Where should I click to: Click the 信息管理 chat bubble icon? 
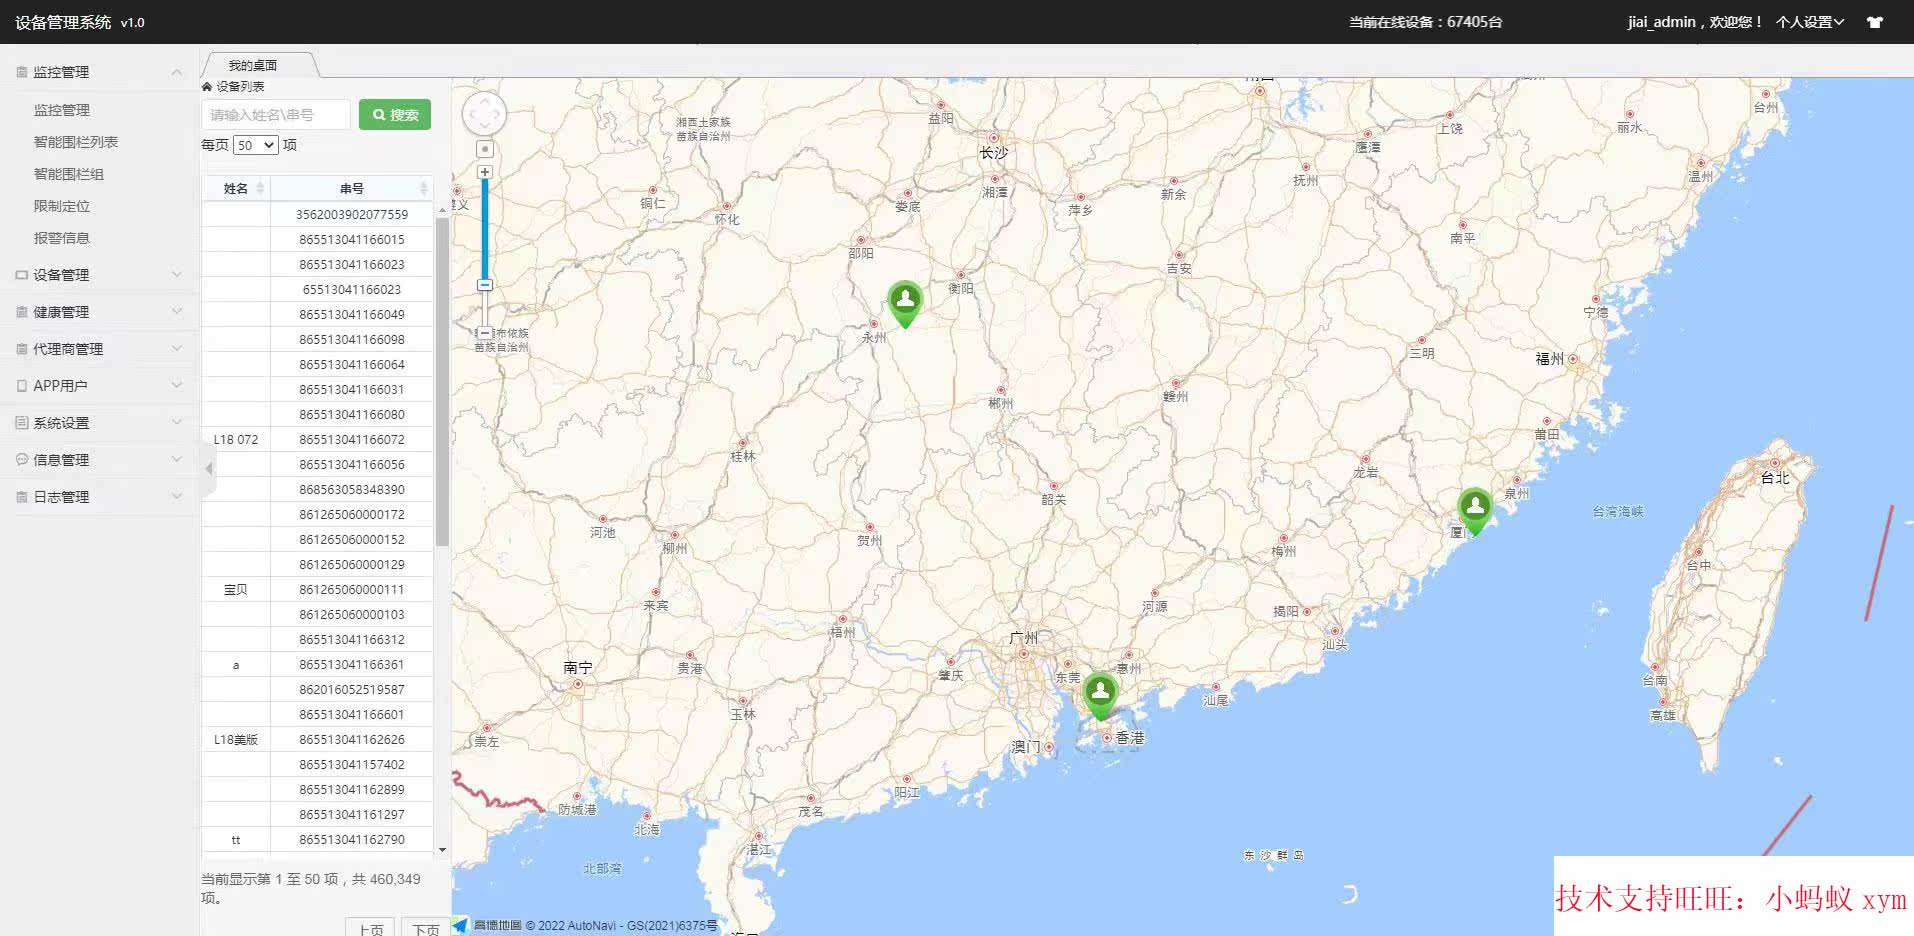click(22, 460)
